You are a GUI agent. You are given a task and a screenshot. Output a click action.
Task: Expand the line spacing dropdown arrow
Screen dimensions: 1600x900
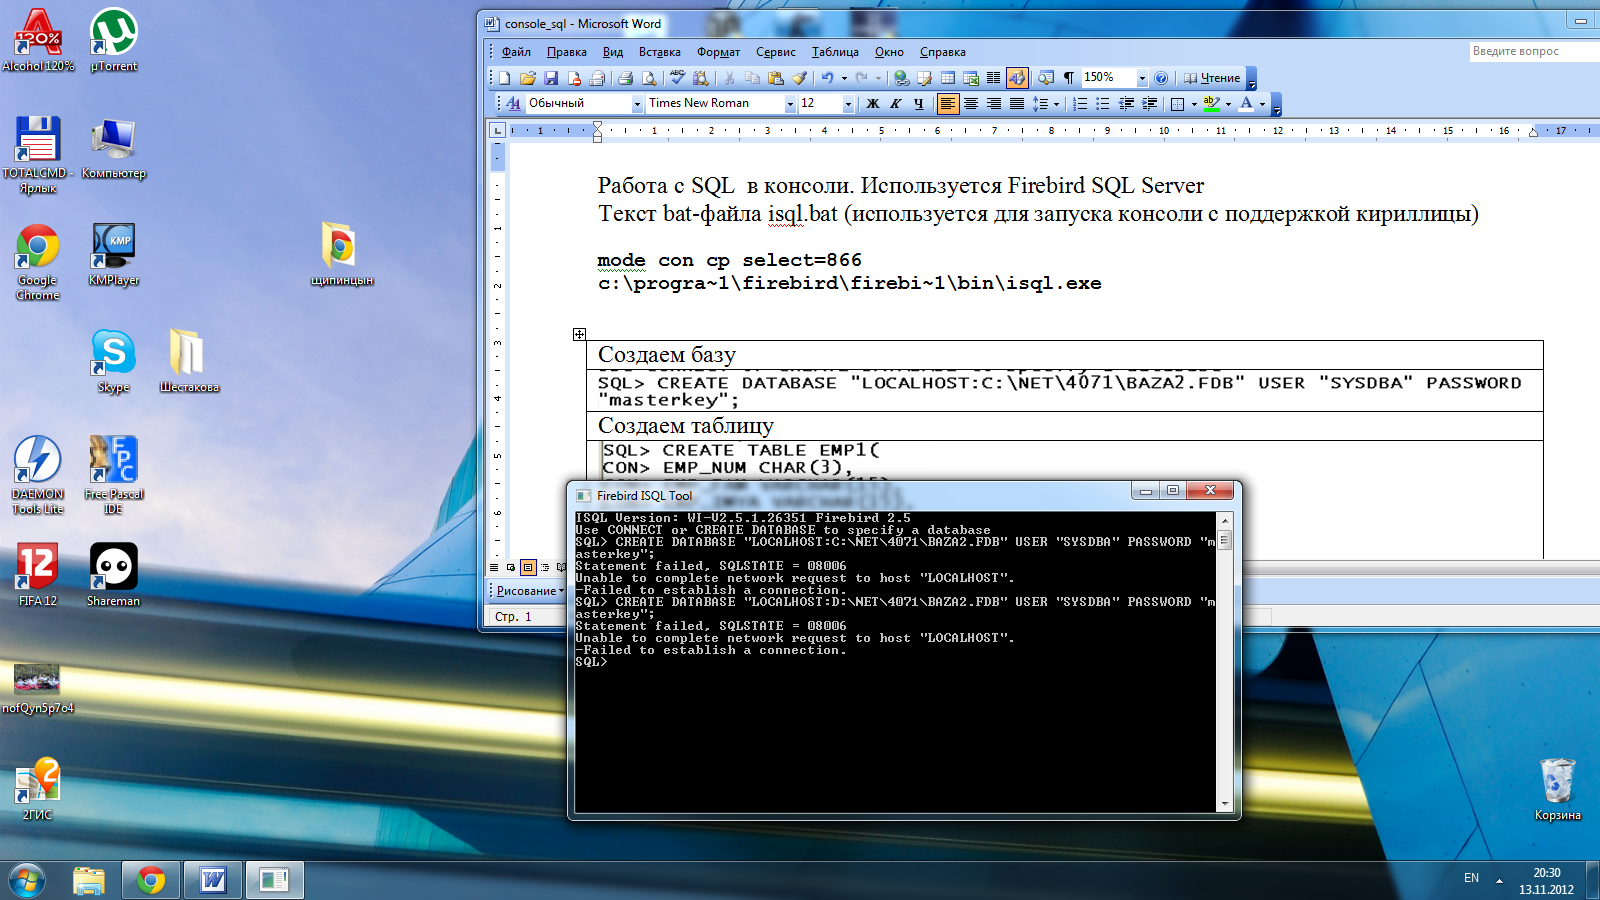coord(1056,103)
